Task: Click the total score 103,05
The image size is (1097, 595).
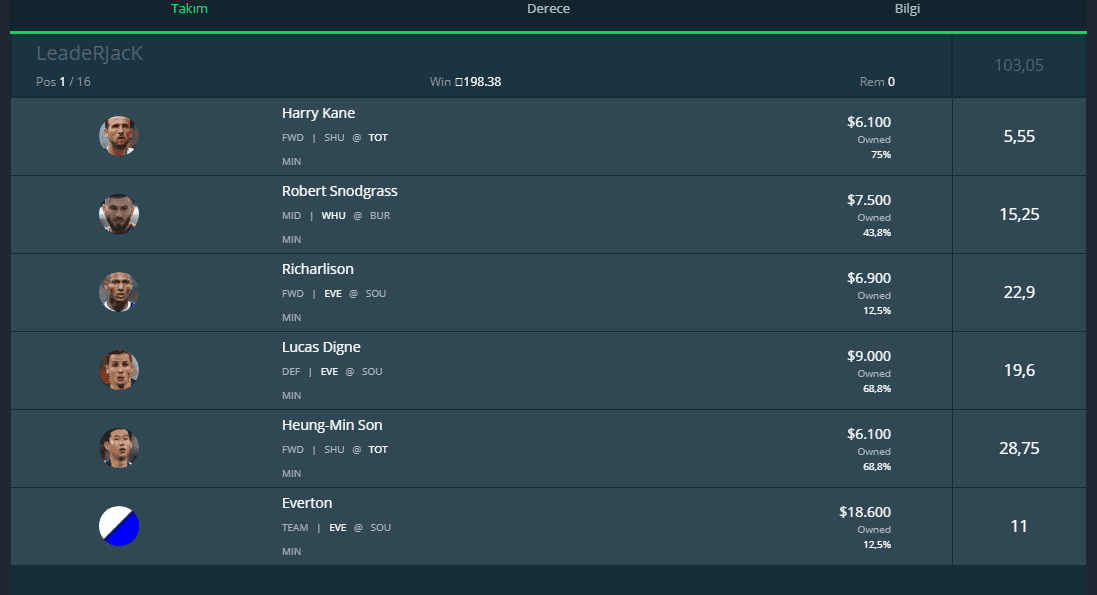Action: pyautogui.click(x=1019, y=65)
